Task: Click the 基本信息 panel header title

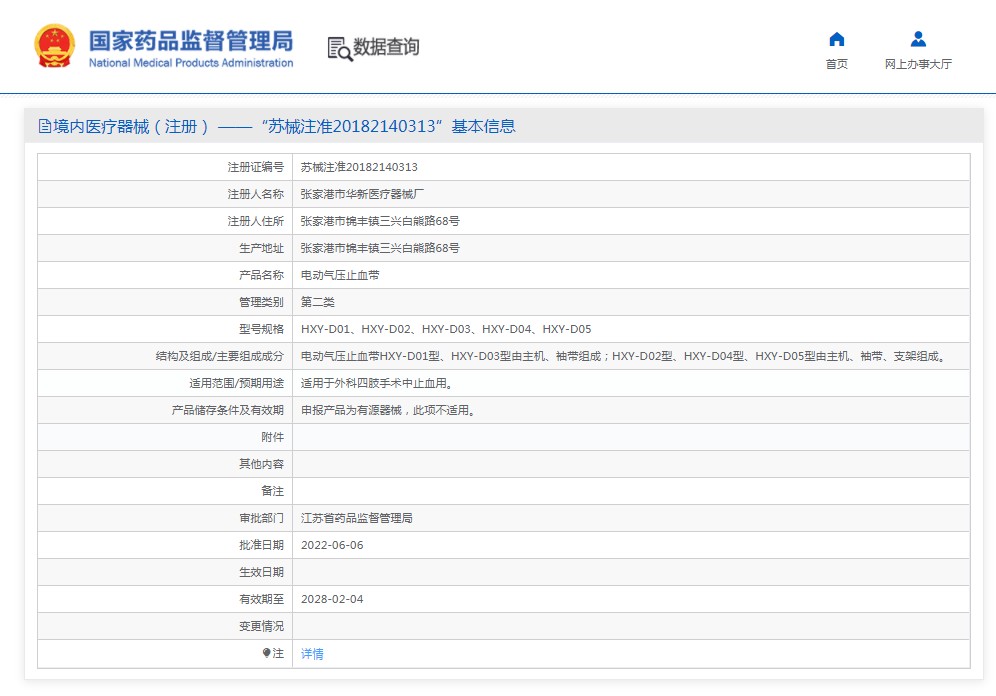Action: (x=276, y=127)
